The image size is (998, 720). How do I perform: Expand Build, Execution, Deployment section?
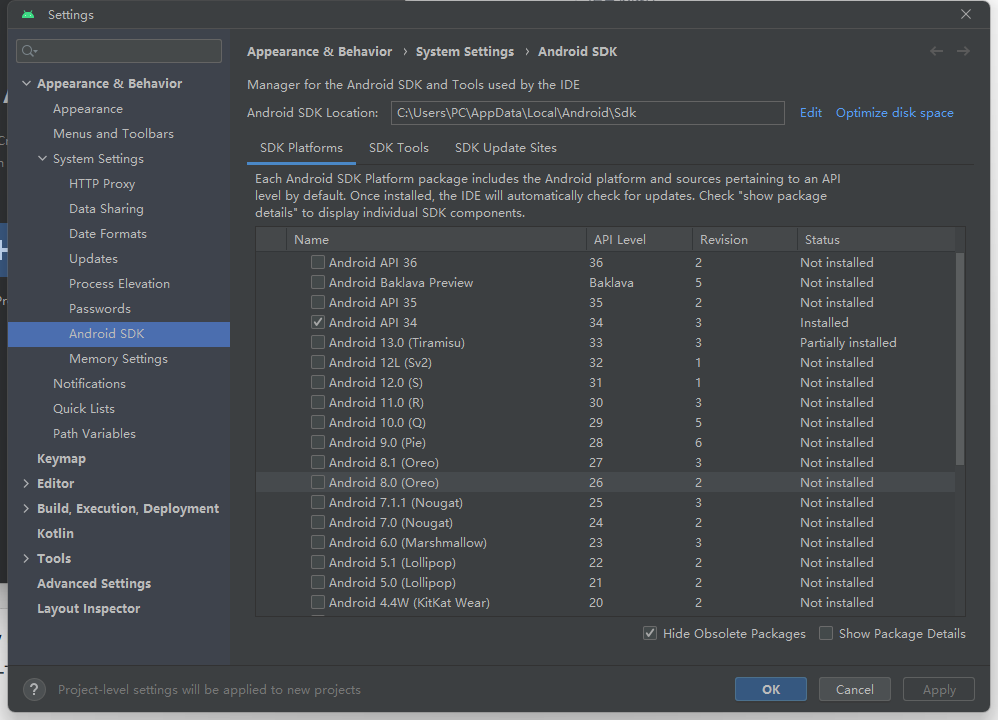[26, 508]
